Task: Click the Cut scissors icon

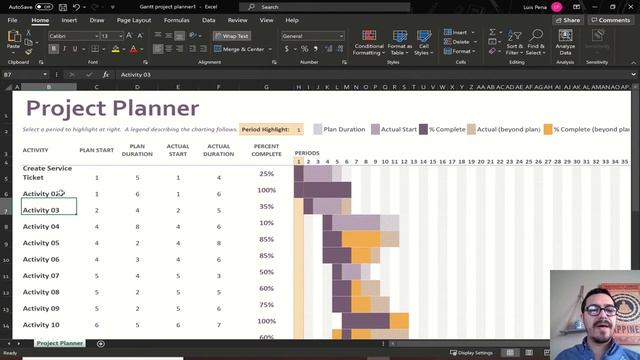Action: (28, 33)
